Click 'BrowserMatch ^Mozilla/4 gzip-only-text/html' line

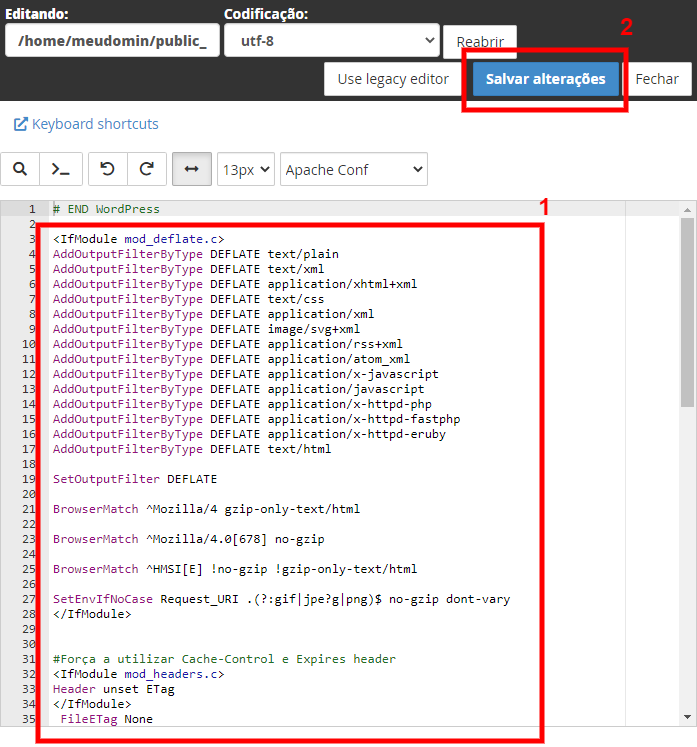(x=206, y=509)
